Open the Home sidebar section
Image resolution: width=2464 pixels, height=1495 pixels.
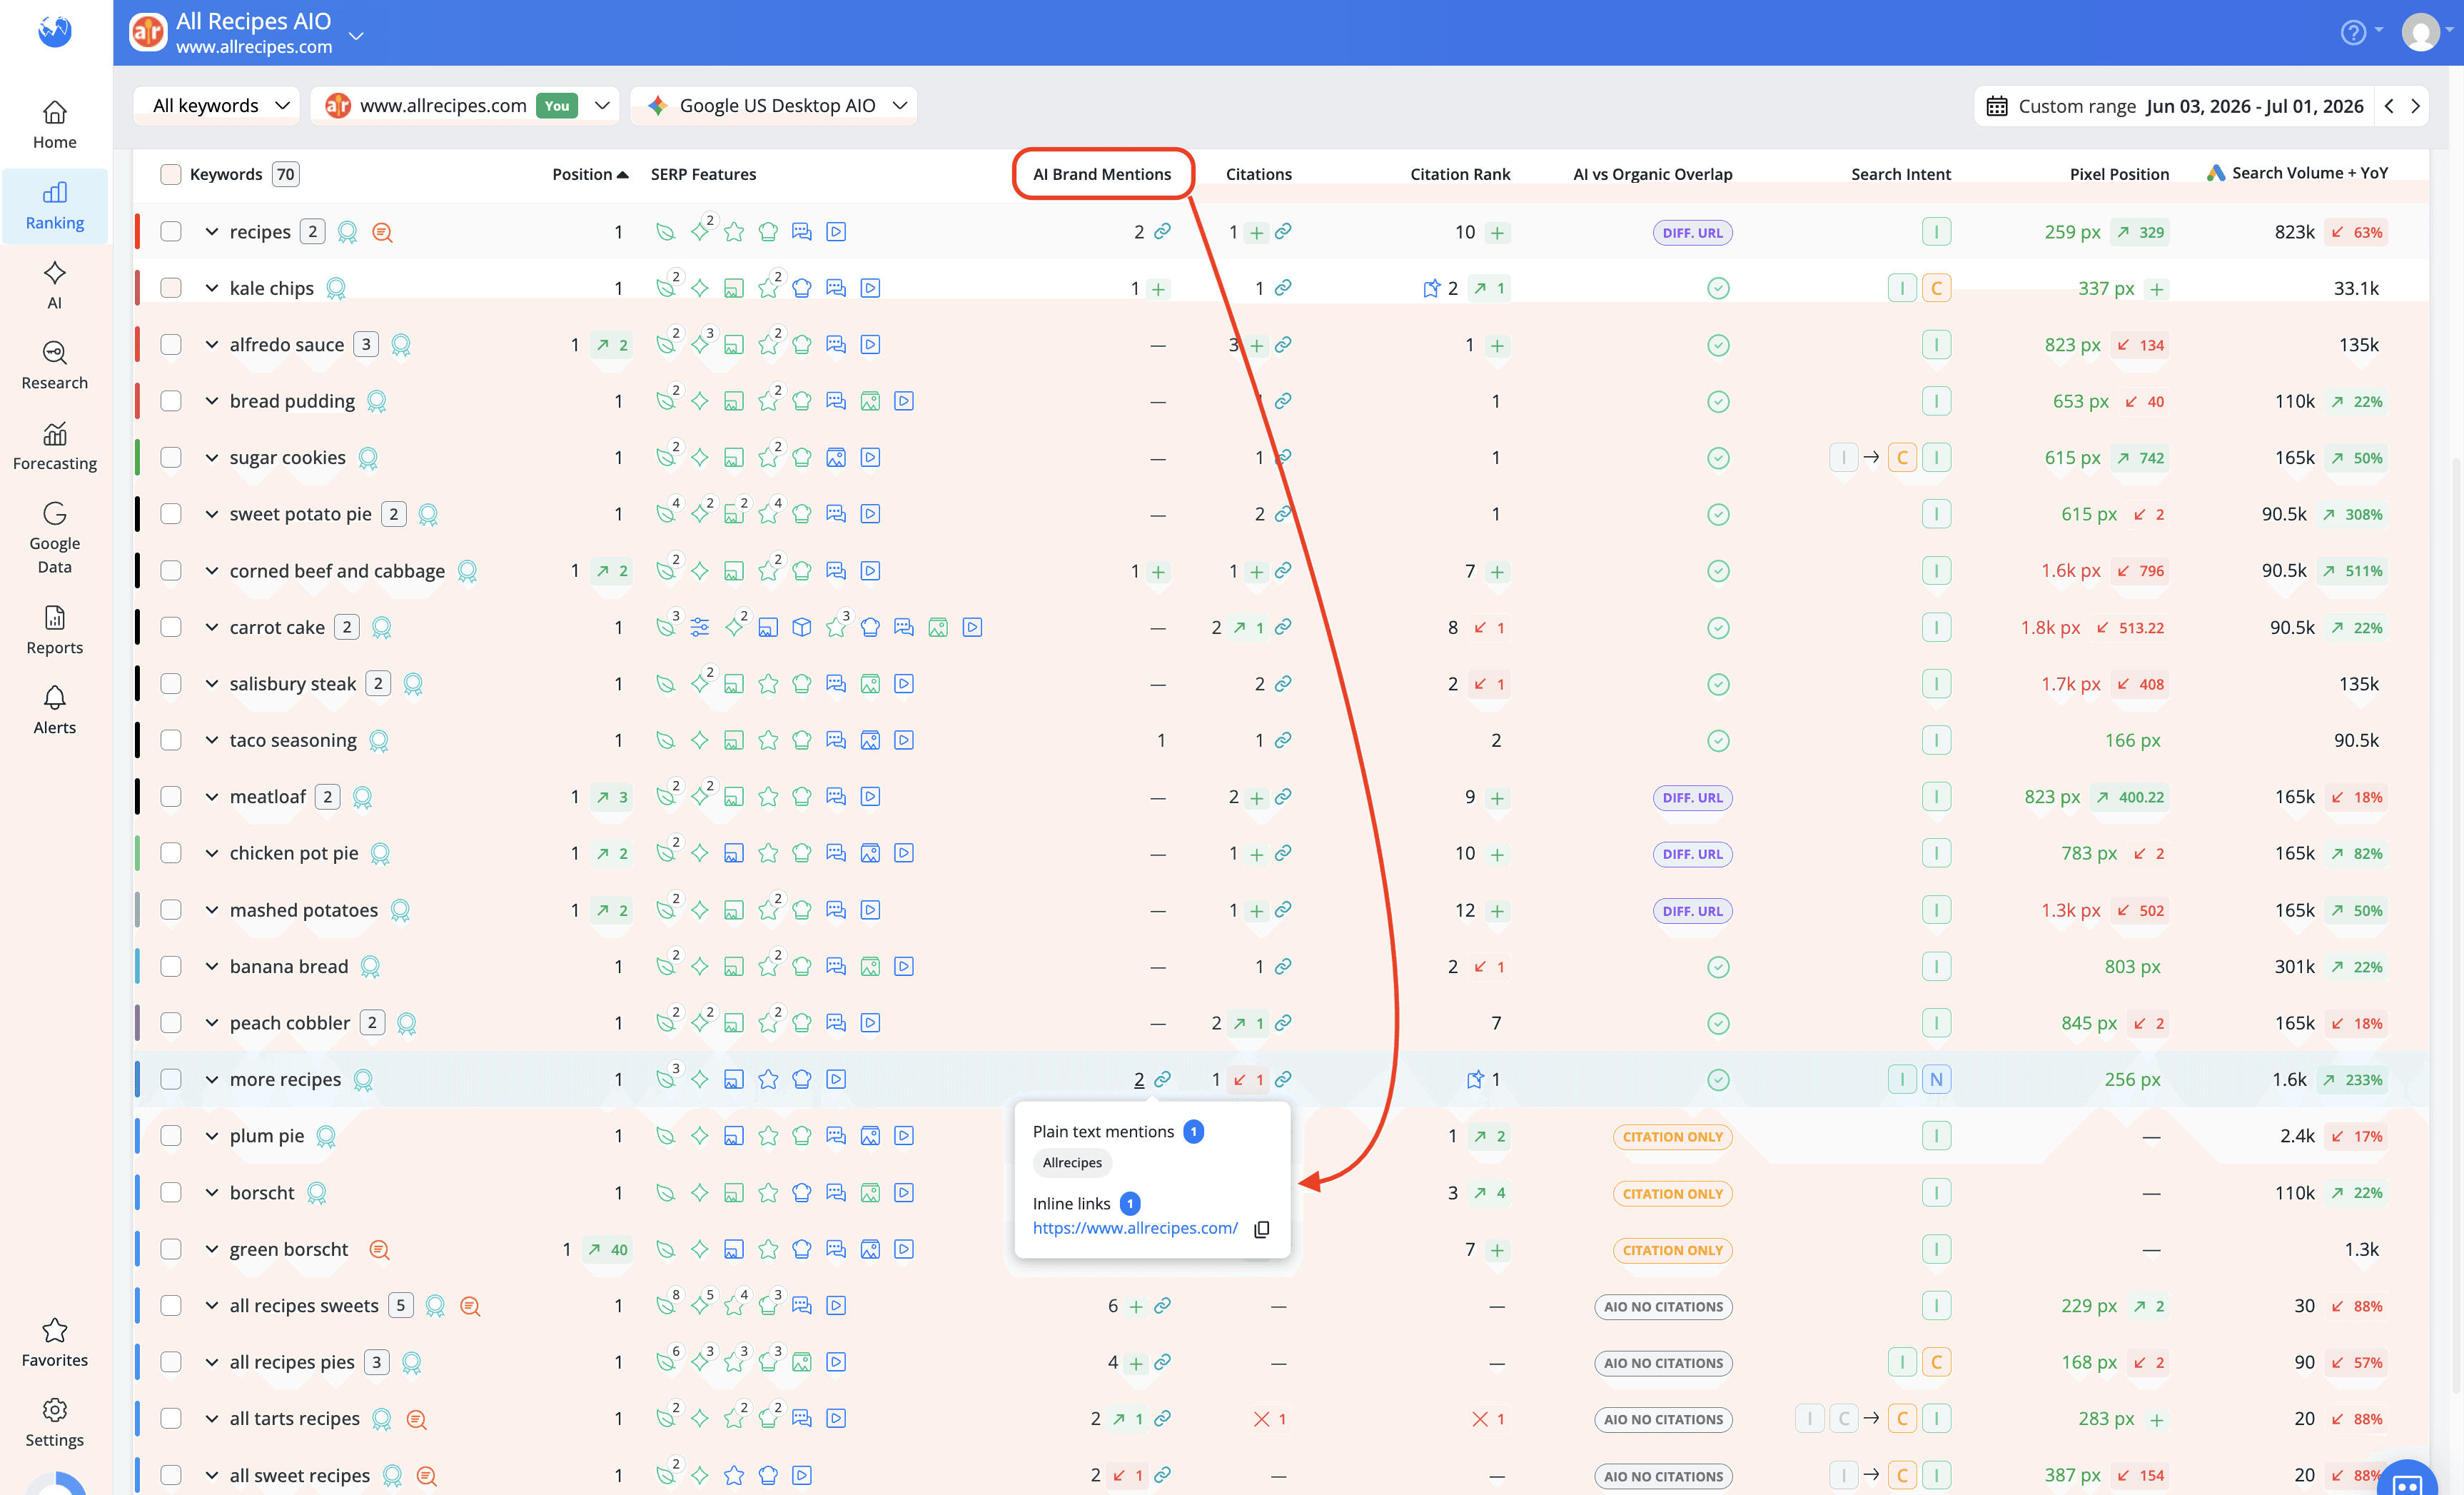tap(55, 125)
